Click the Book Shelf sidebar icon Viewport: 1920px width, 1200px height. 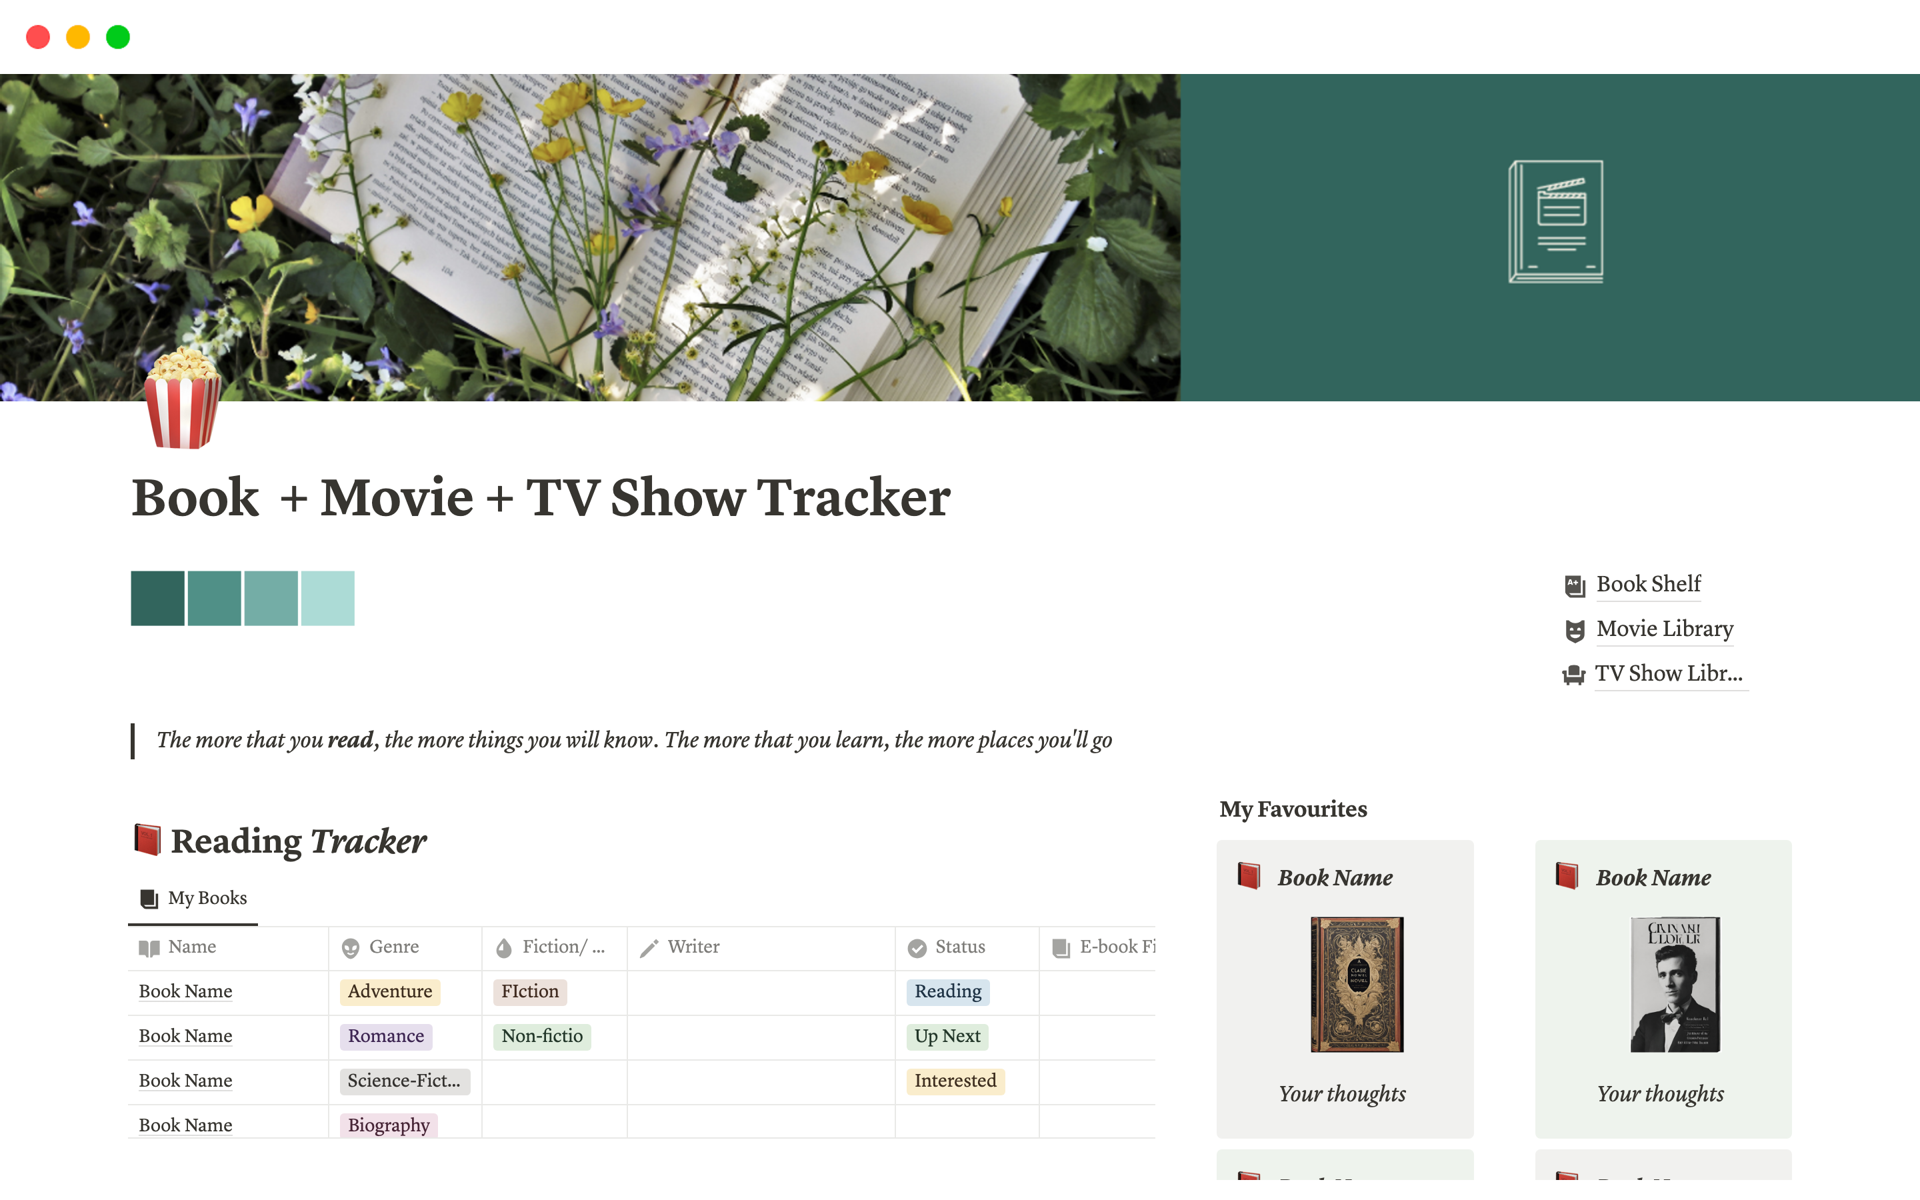[x=1573, y=582]
